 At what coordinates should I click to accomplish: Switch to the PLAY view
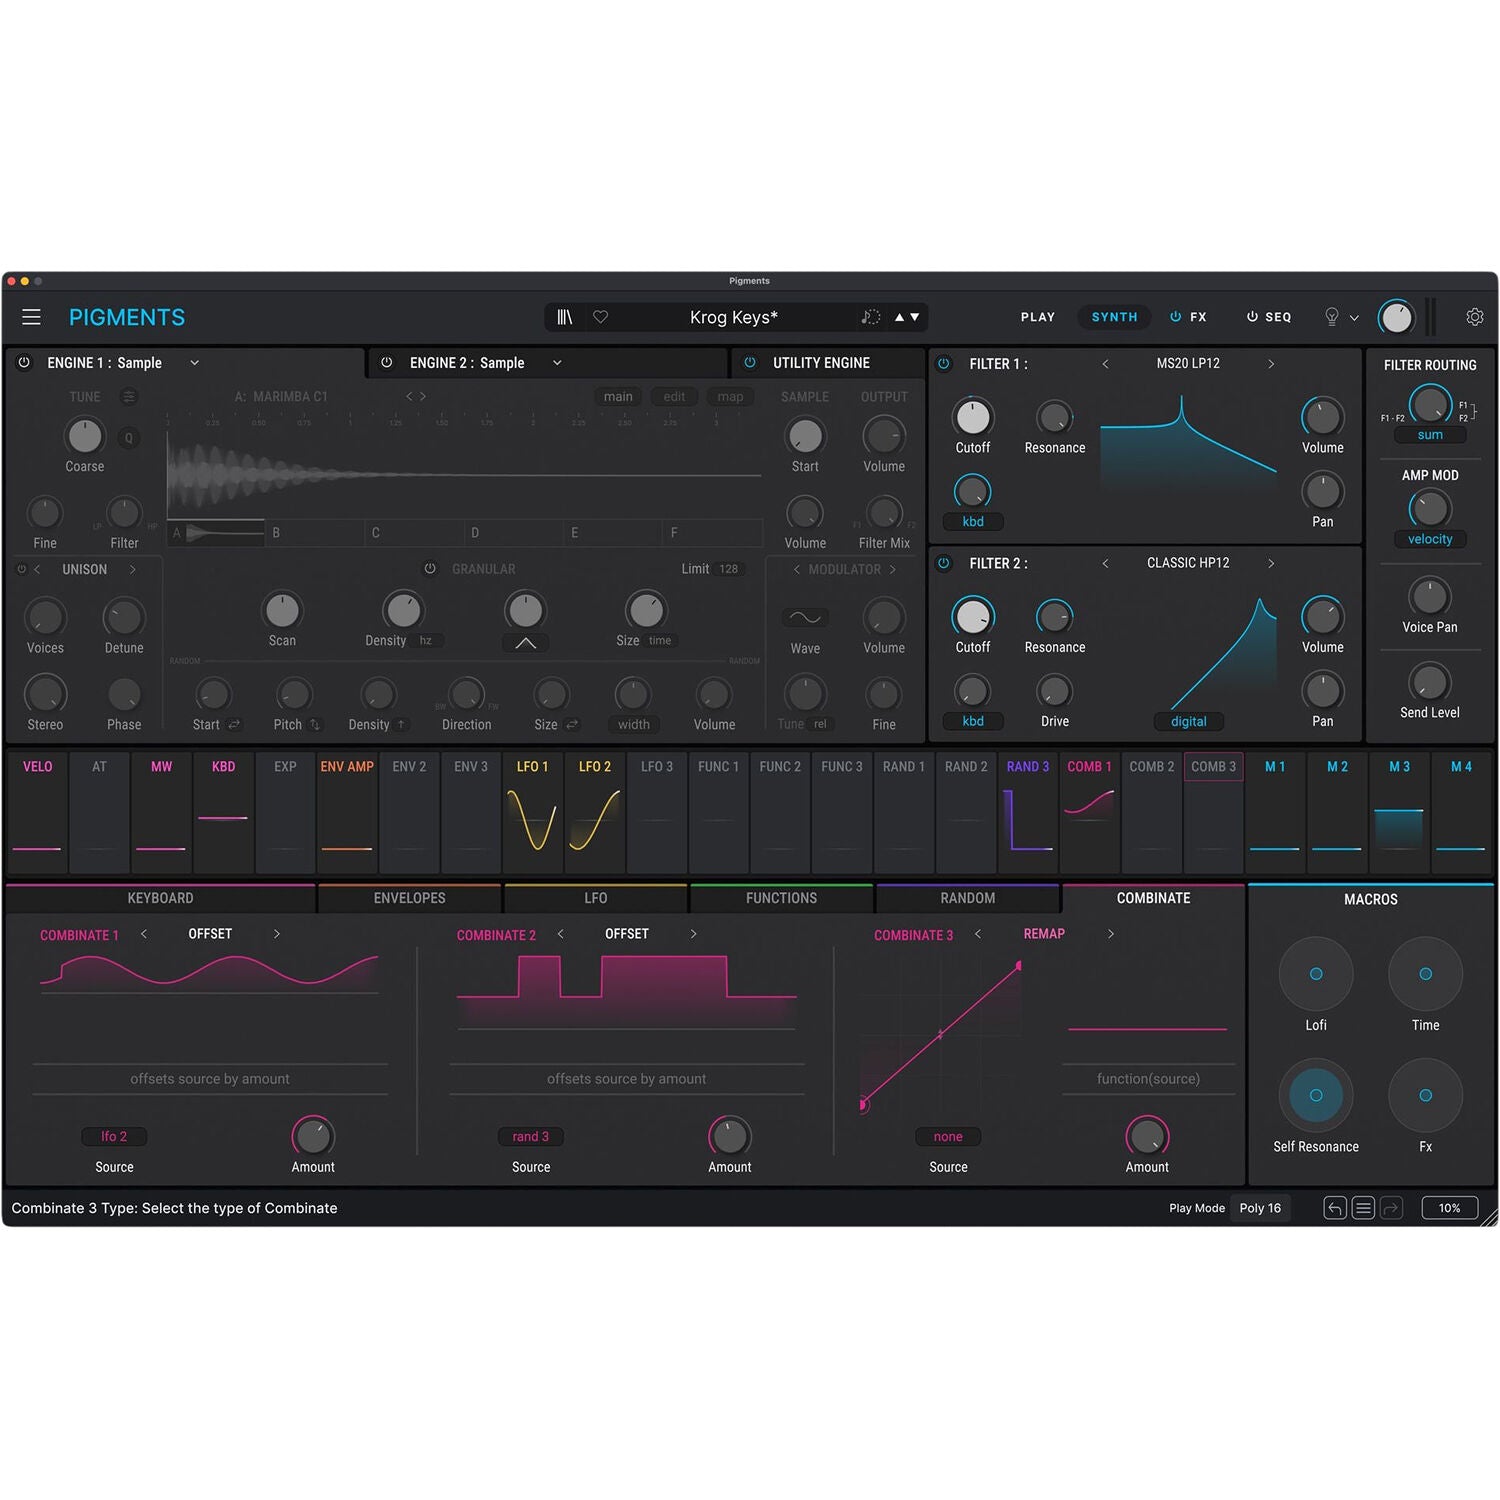pos(1038,317)
